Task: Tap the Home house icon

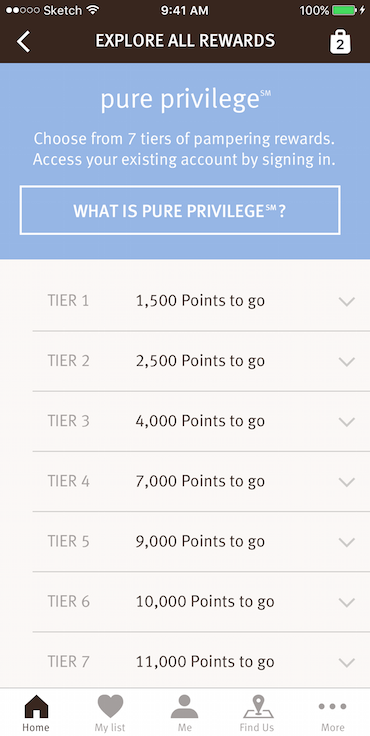Action: (36, 706)
